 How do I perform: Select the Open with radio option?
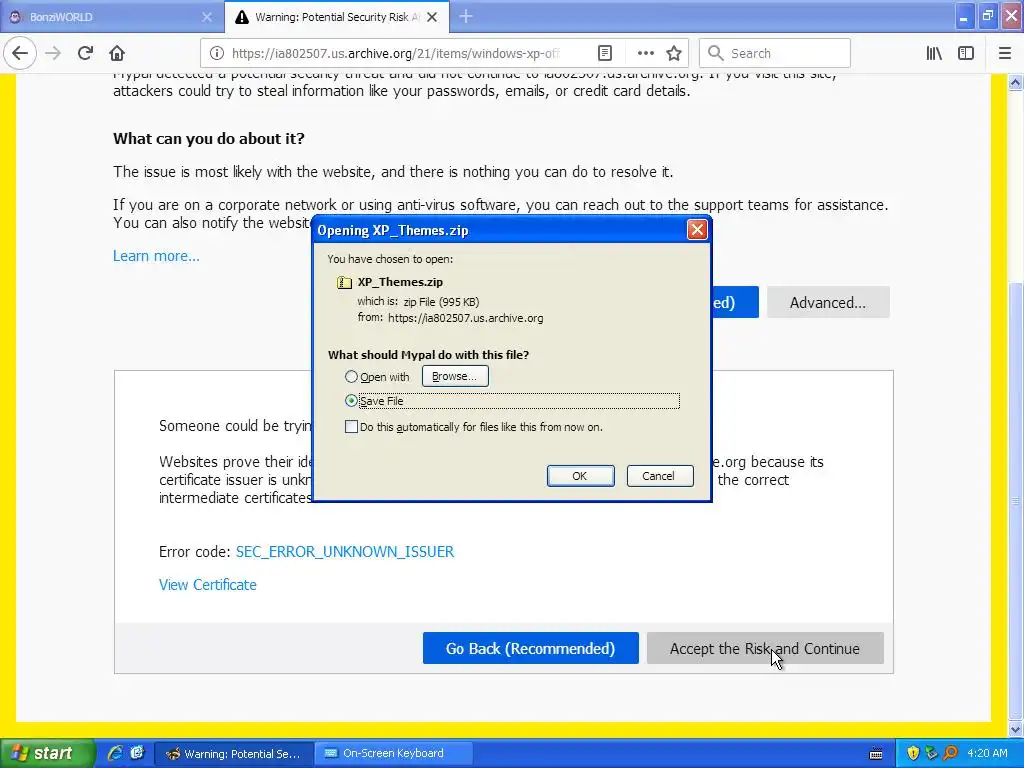tap(351, 377)
